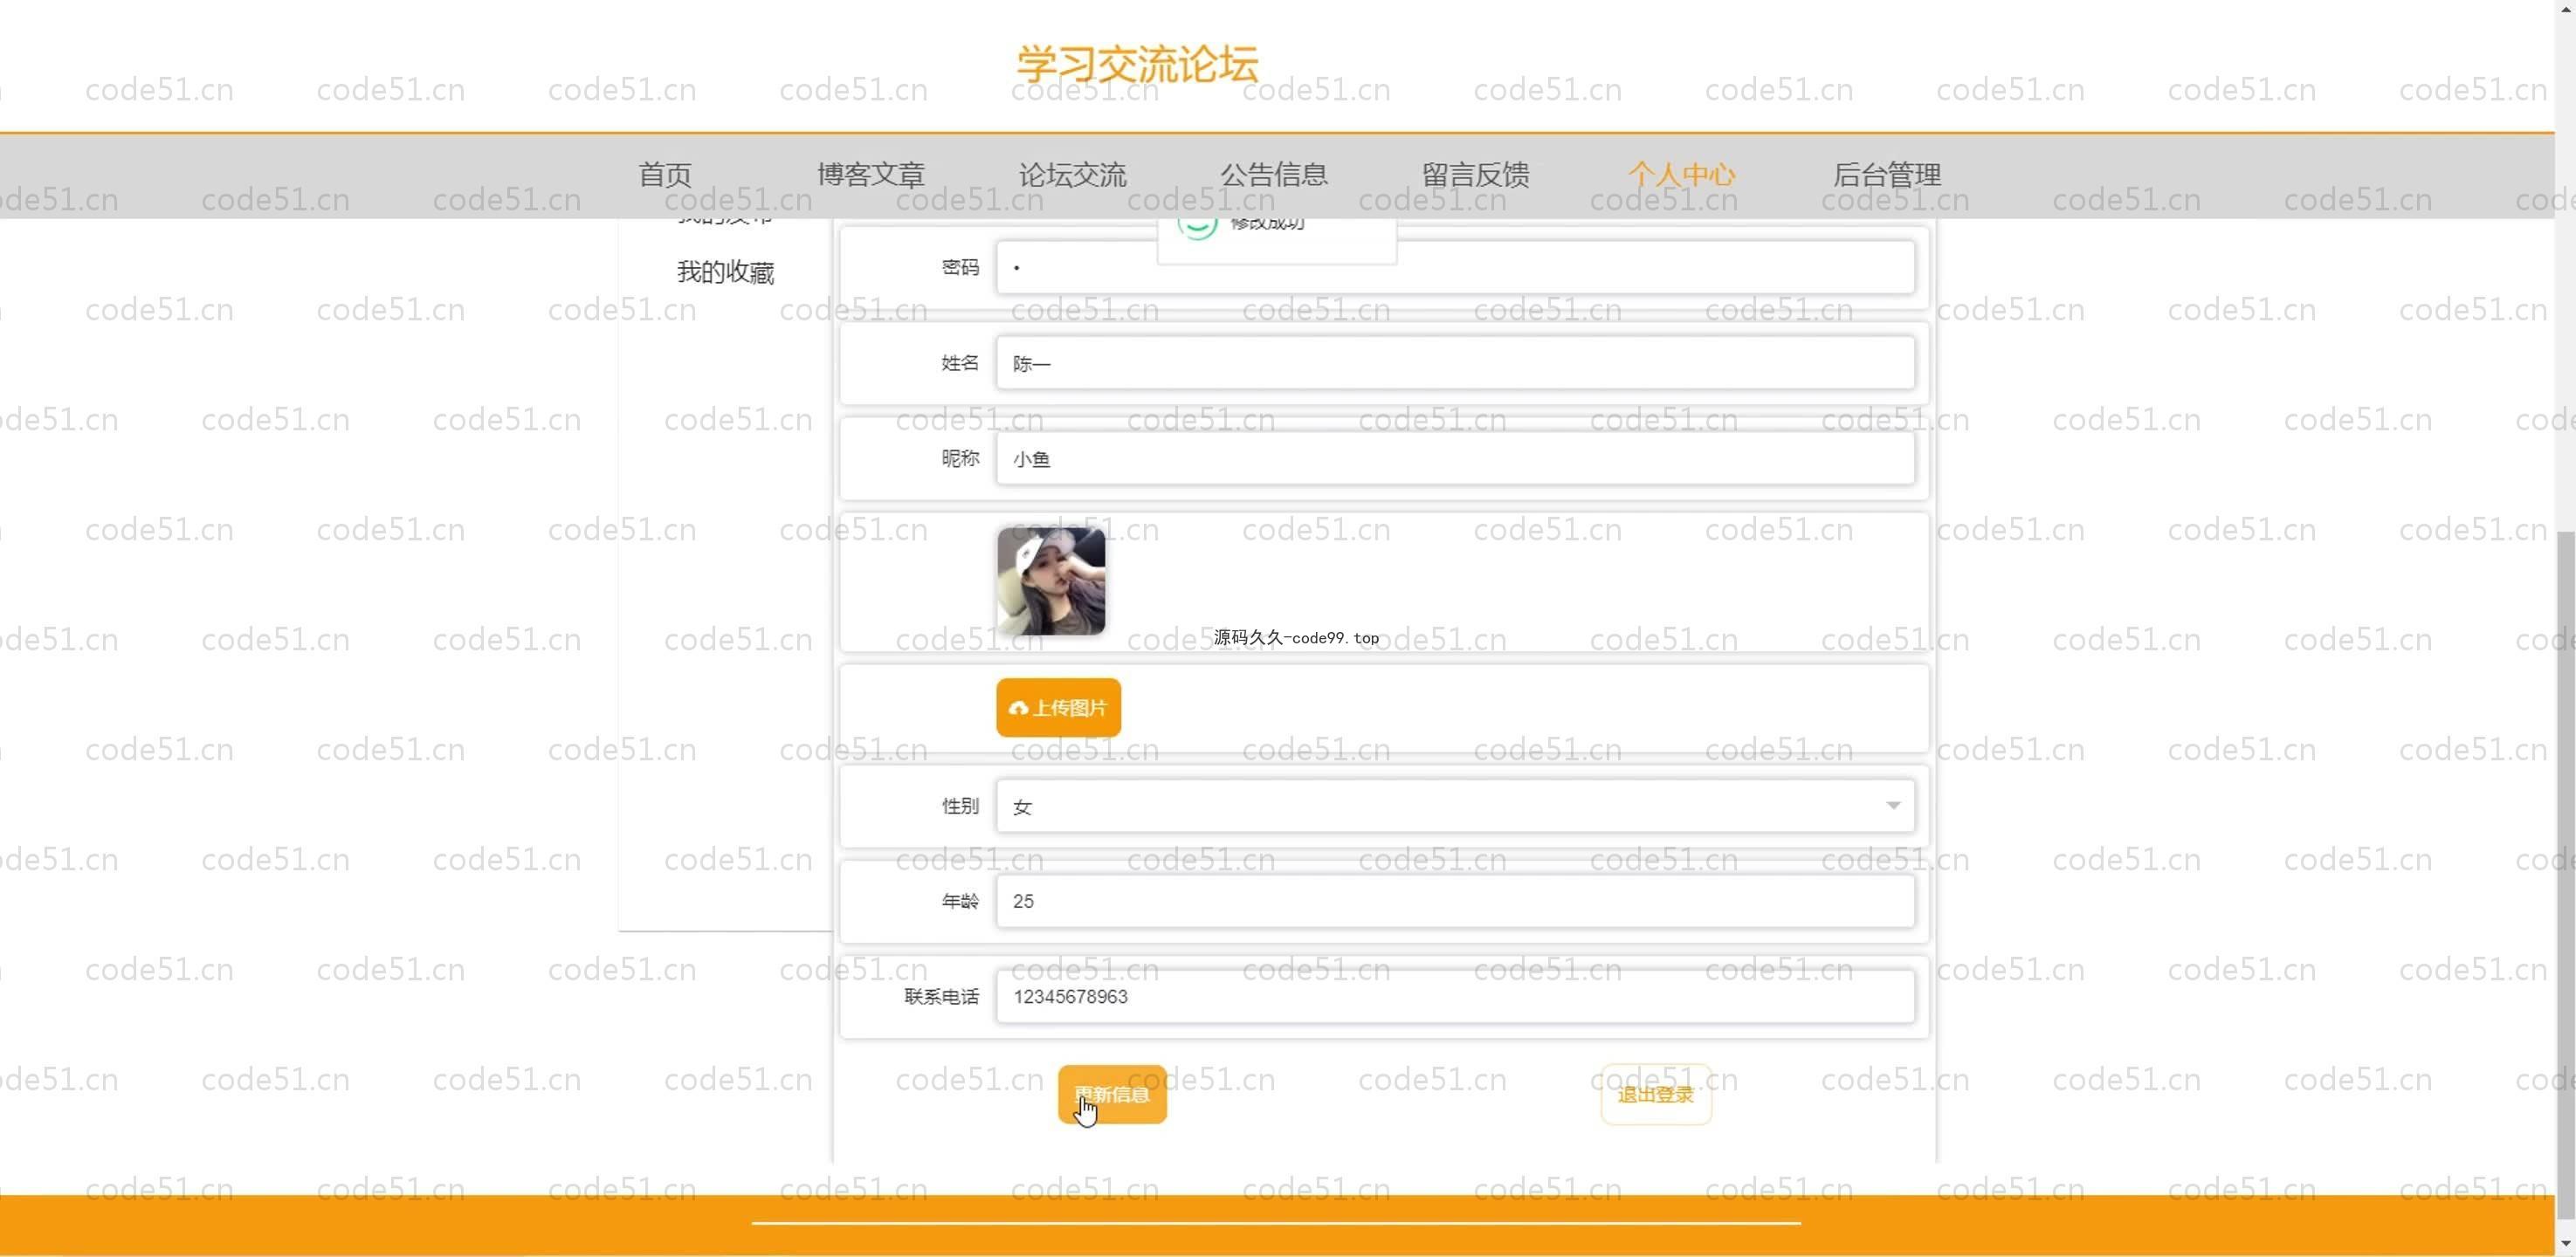The width and height of the screenshot is (2576, 1257).
Task: Open 后台管理 in the nav bar
Action: tap(1886, 174)
